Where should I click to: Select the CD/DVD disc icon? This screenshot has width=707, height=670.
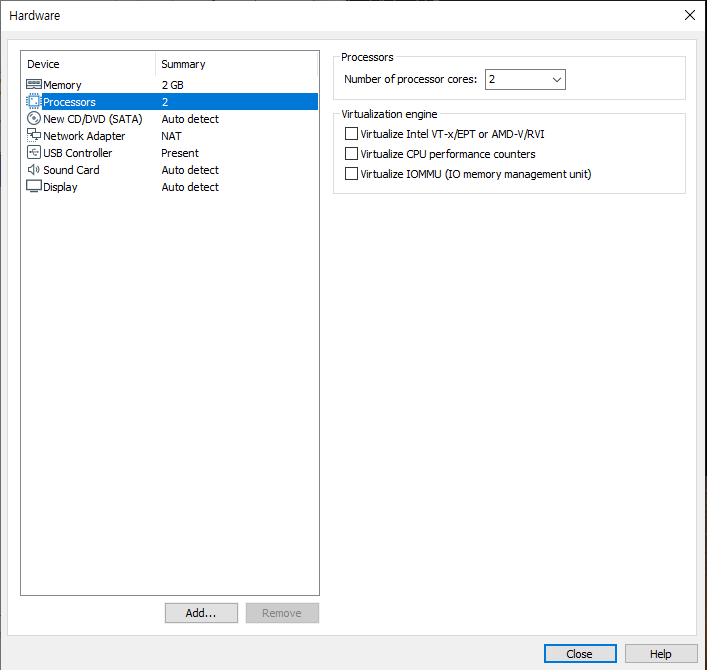pyautogui.click(x=33, y=119)
